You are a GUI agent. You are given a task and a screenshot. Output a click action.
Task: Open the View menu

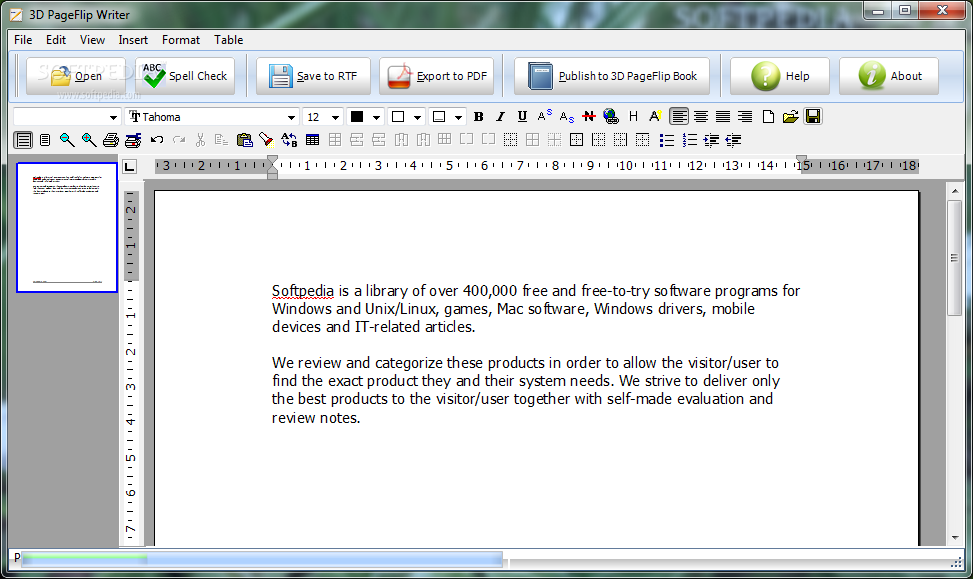coord(92,40)
